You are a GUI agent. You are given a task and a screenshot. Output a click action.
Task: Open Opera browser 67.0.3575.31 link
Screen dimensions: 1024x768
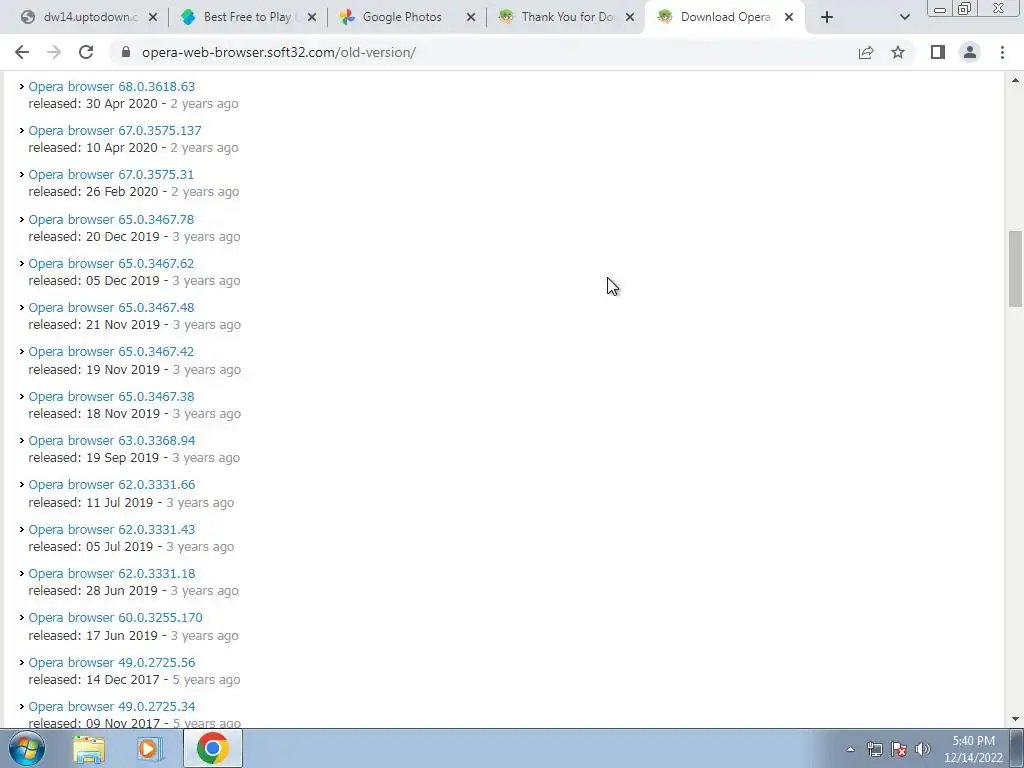click(x=111, y=174)
